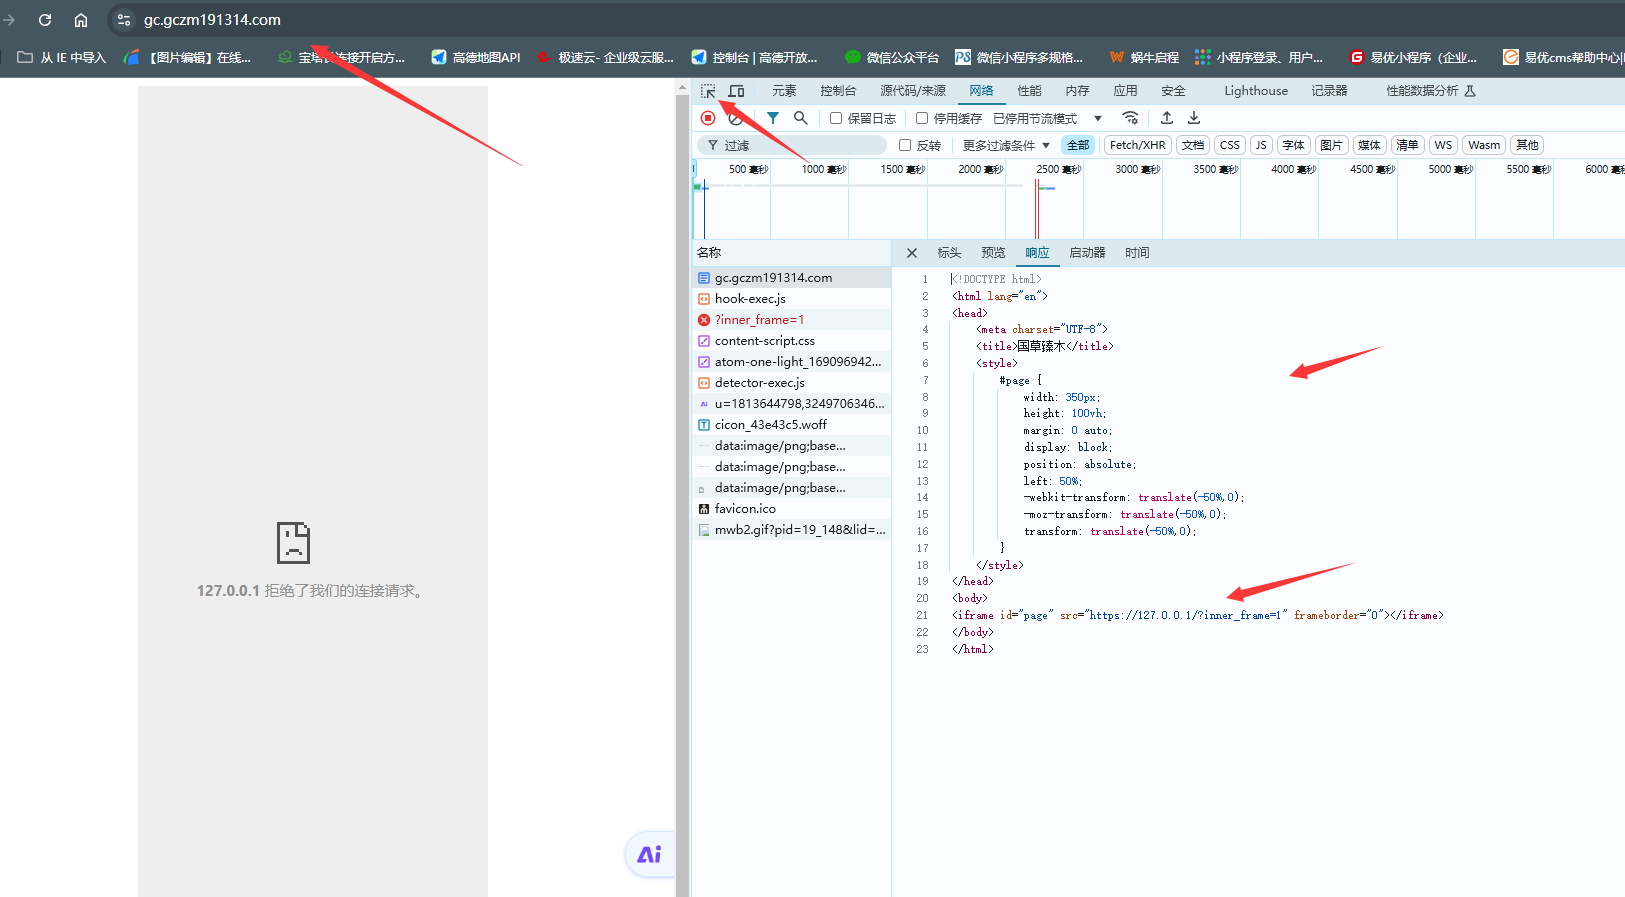
Task: Select the content-script.css request
Action: click(792, 341)
